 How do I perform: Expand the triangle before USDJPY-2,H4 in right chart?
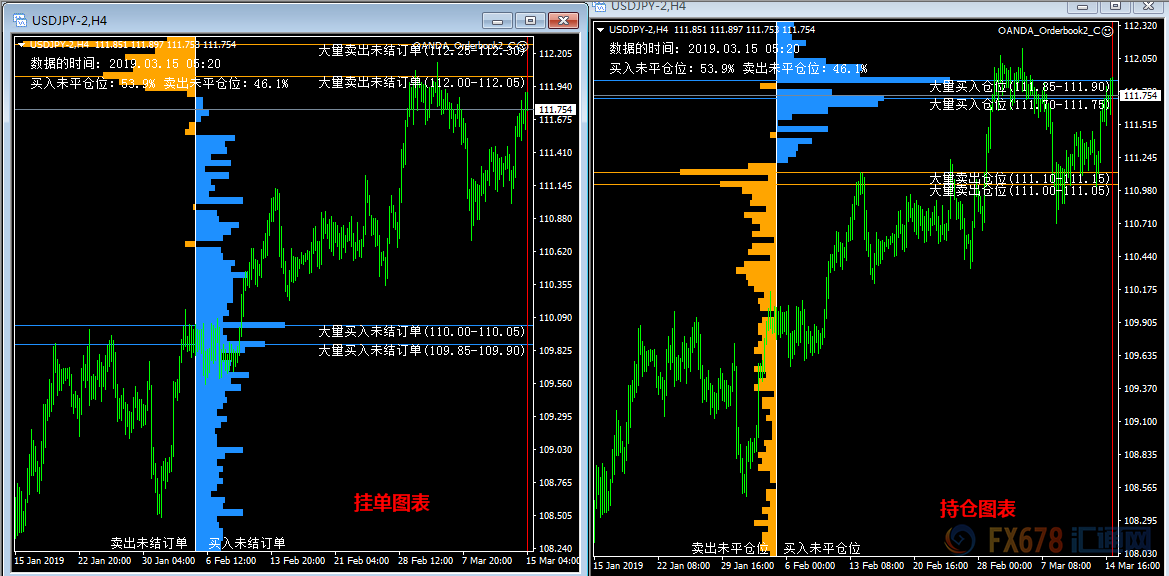pyautogui.click(x=600, y=30)
